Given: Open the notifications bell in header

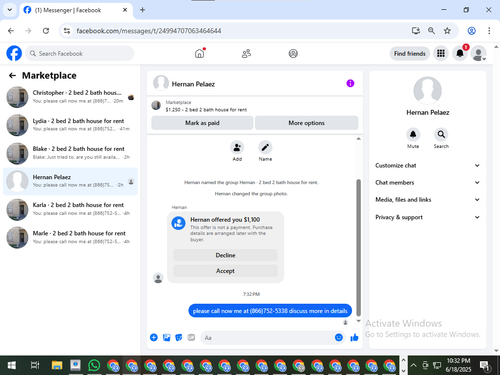Looking at the screenshot, I should (x=460, y=53).
